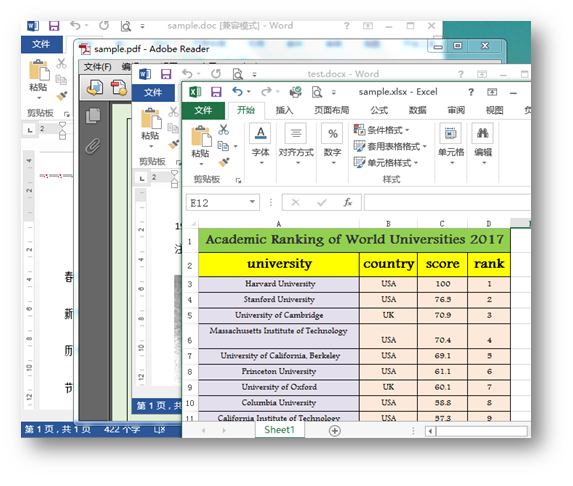The image size is (573, 486).
Task: Click score value 76.5 cell
Action: [x=442, y=300]
